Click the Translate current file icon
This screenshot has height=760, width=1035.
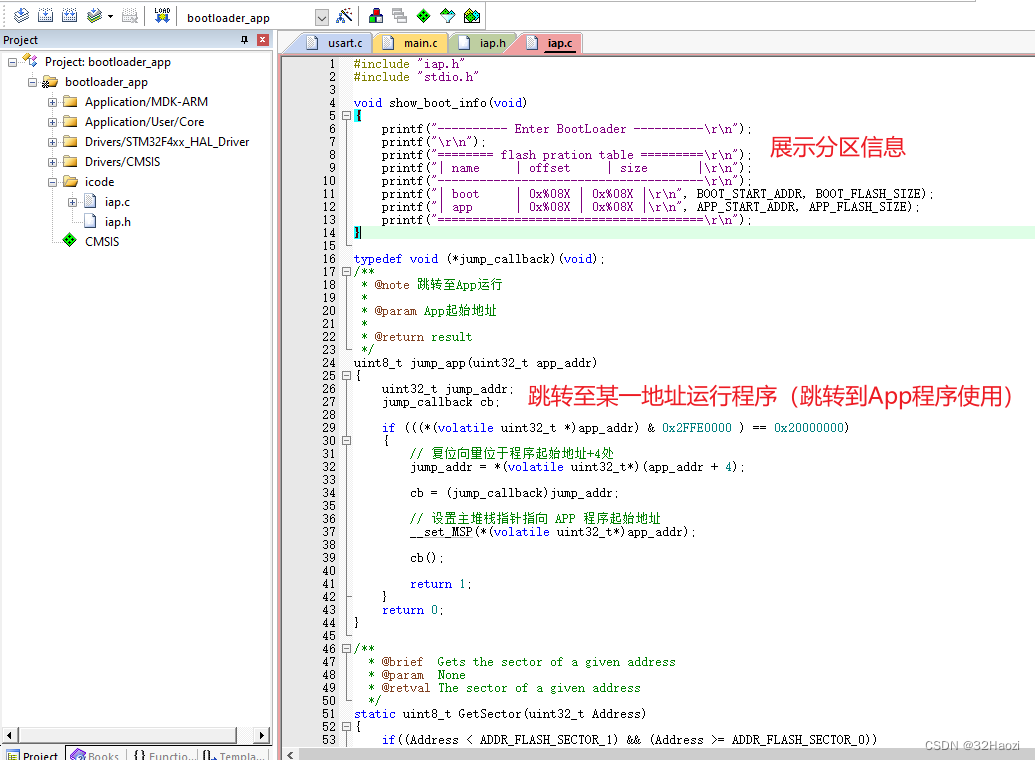tap(20, 16)
